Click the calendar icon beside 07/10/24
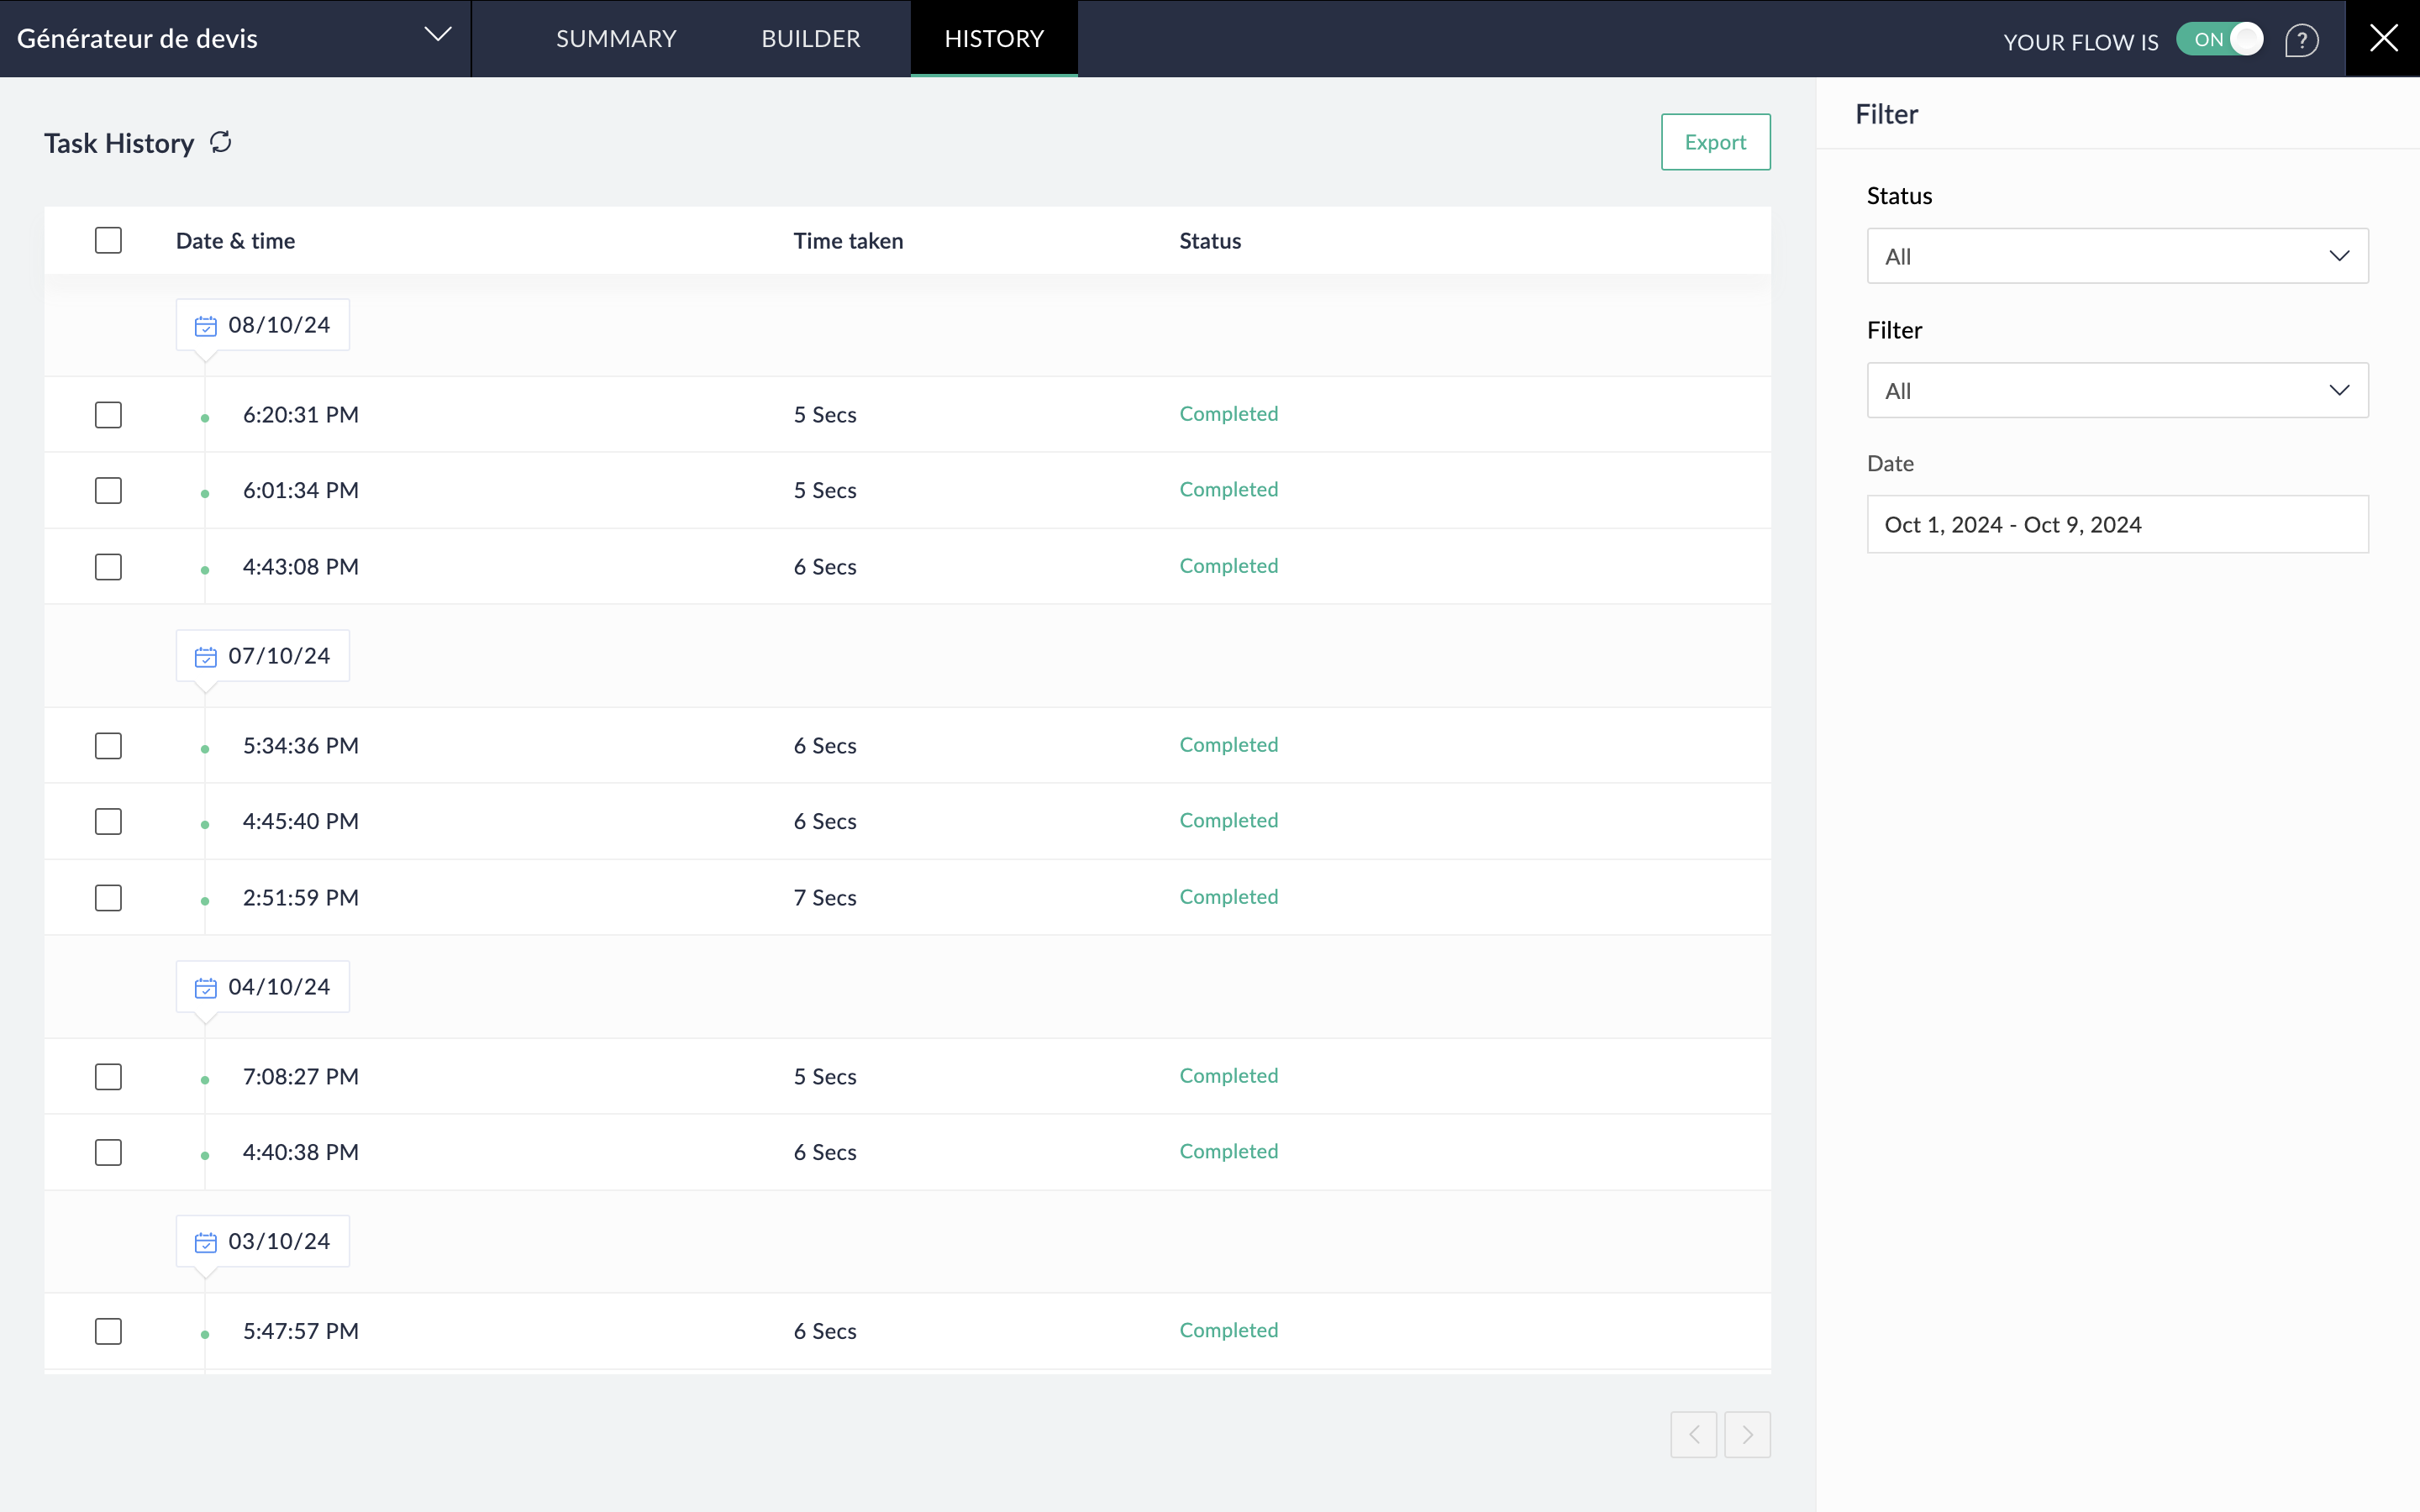Image resolution: width=2420 pixels, height=1512 pixels. pyautogui.click(x=206, y=657)
